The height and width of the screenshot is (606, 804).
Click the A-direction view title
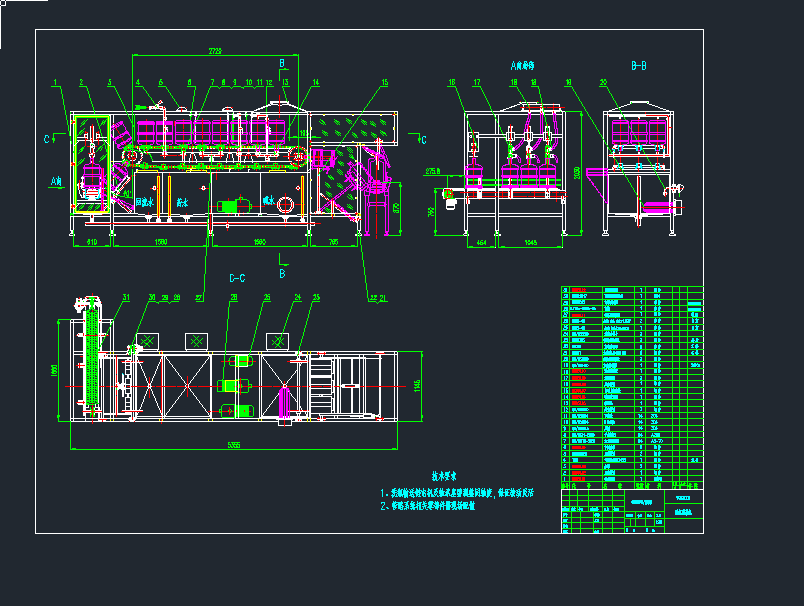point(523,65)
